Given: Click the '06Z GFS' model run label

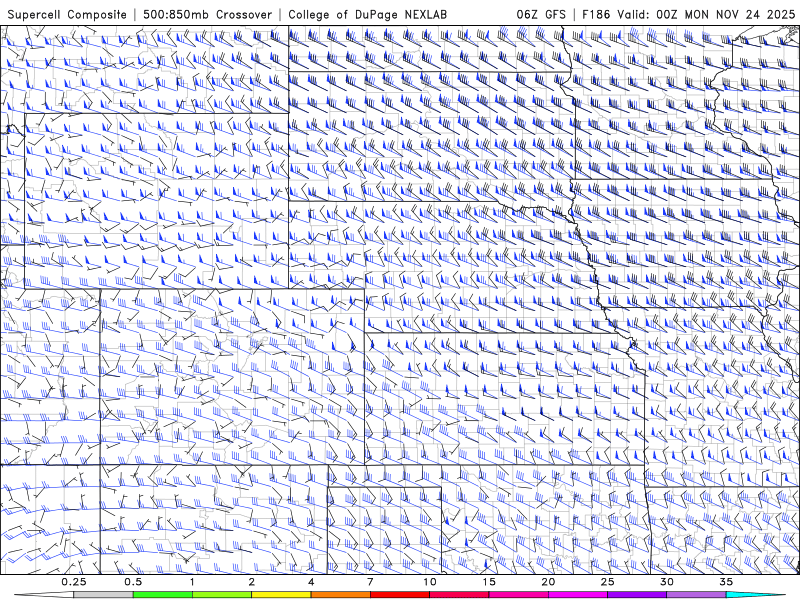Looking at the screenshot, I should (541, 14).
